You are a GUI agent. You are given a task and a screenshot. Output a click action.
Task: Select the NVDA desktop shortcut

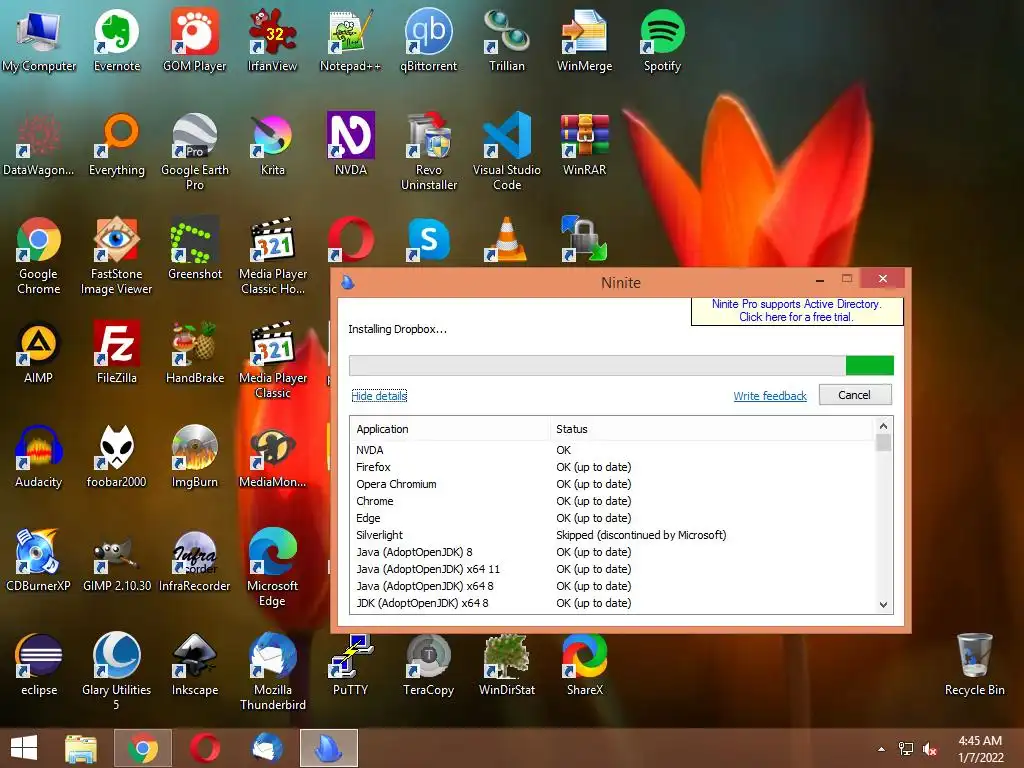[351, 145]
